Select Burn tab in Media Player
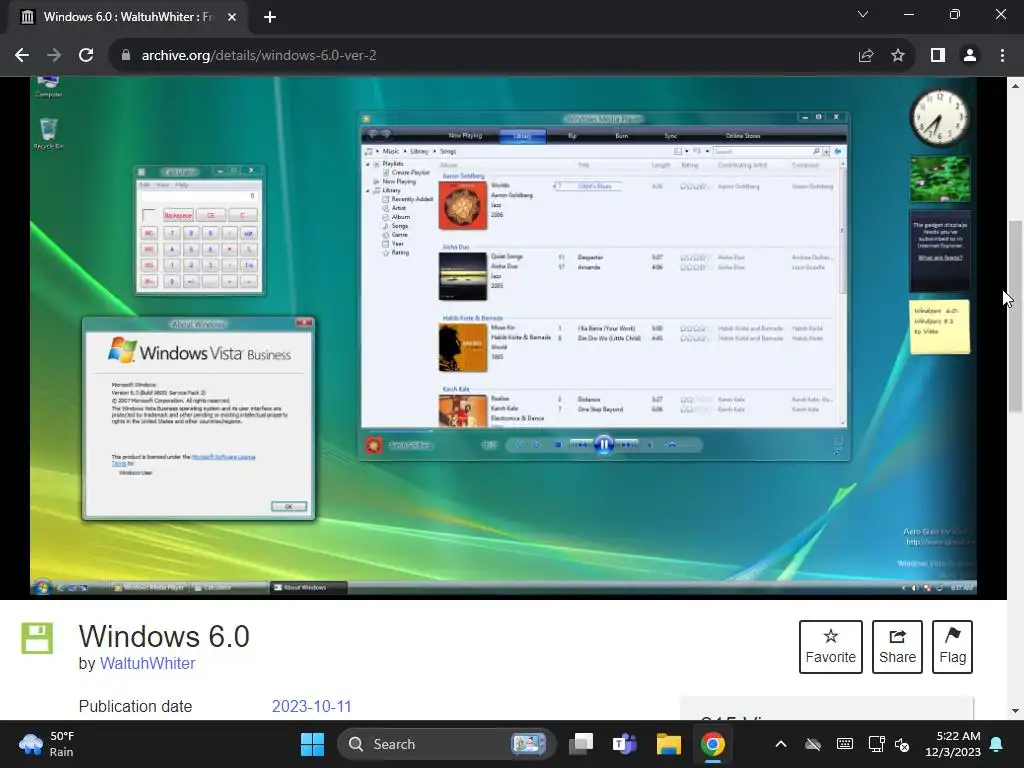 point(622,136)
